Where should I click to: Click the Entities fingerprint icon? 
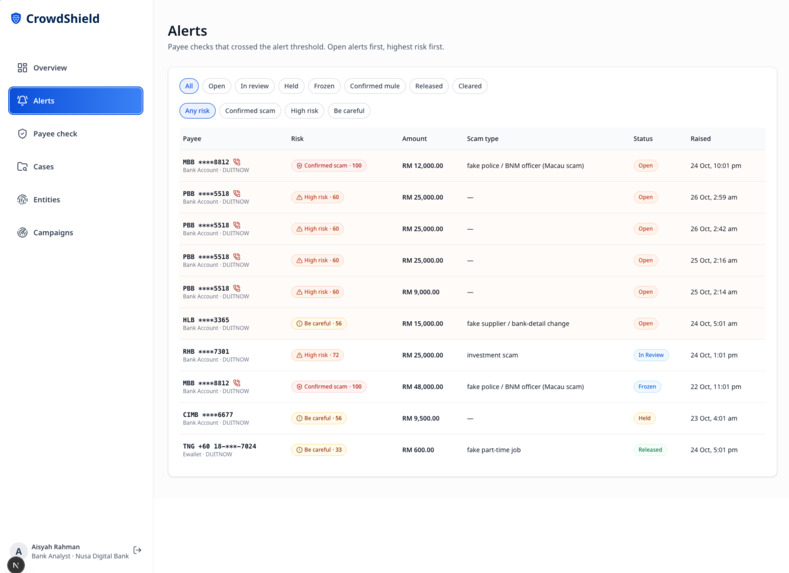point(22,199)
